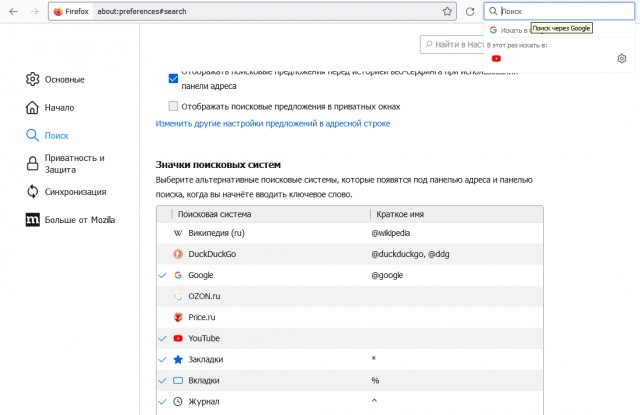Click the Wikipedia icon in the engine table

point(178,233)
